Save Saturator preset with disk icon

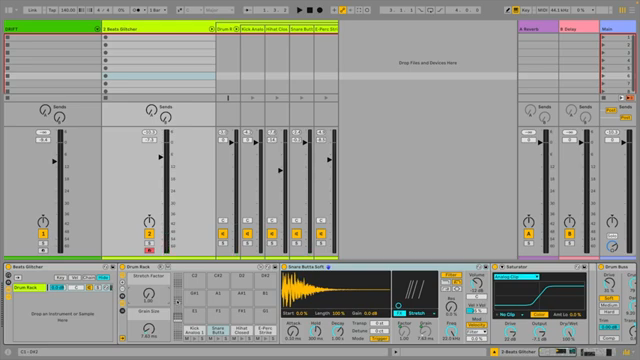[x=584, y=267]
